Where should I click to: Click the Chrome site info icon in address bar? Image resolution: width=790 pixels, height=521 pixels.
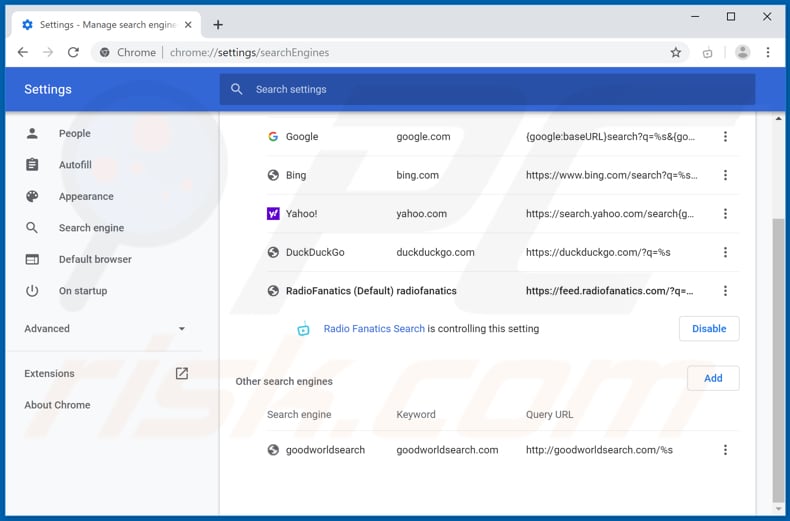[x=104, y=52]
